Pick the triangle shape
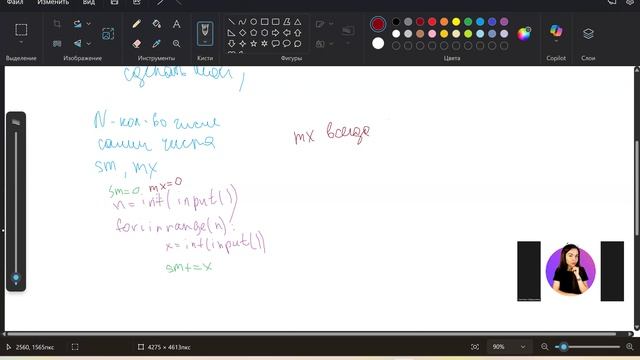This screenshot has width=640, height=360. (298, 22)
